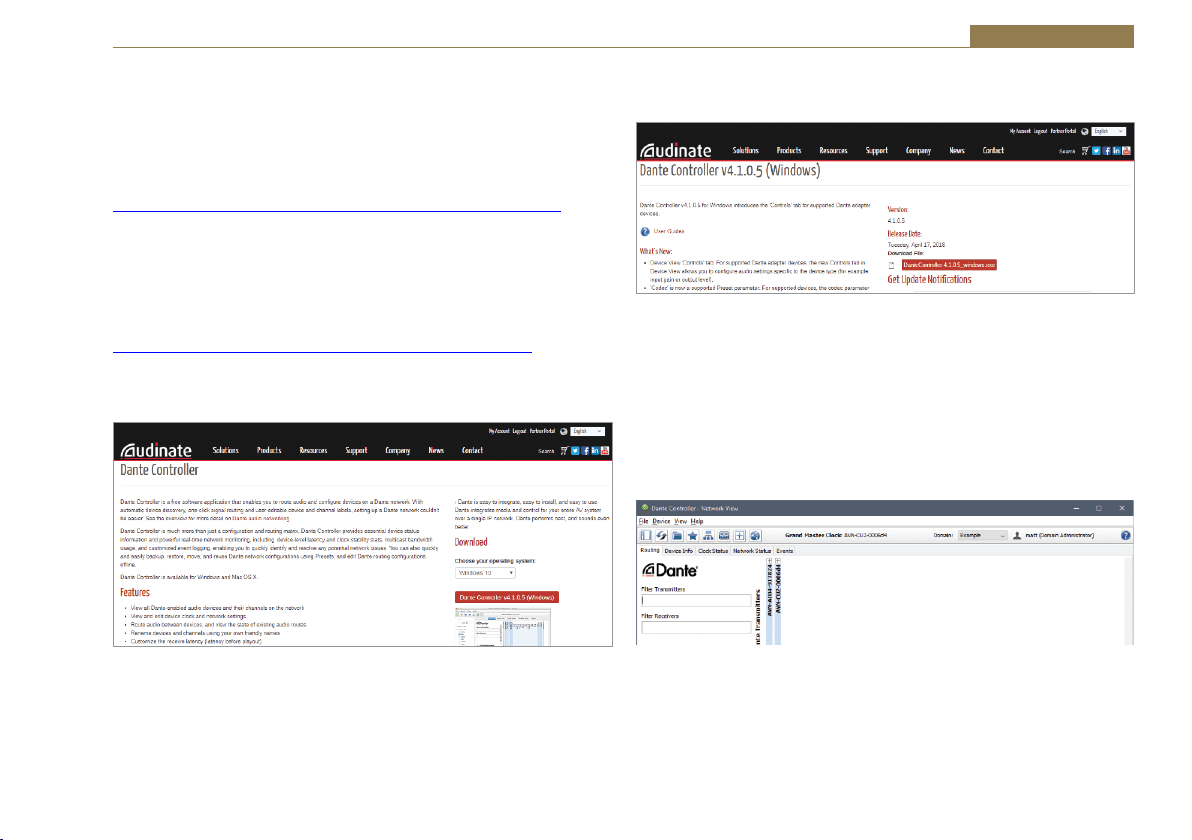Screen dimensions: 1192x840
Task: Open the File menu in Dante Controller
Action: [x=643, y=521]
